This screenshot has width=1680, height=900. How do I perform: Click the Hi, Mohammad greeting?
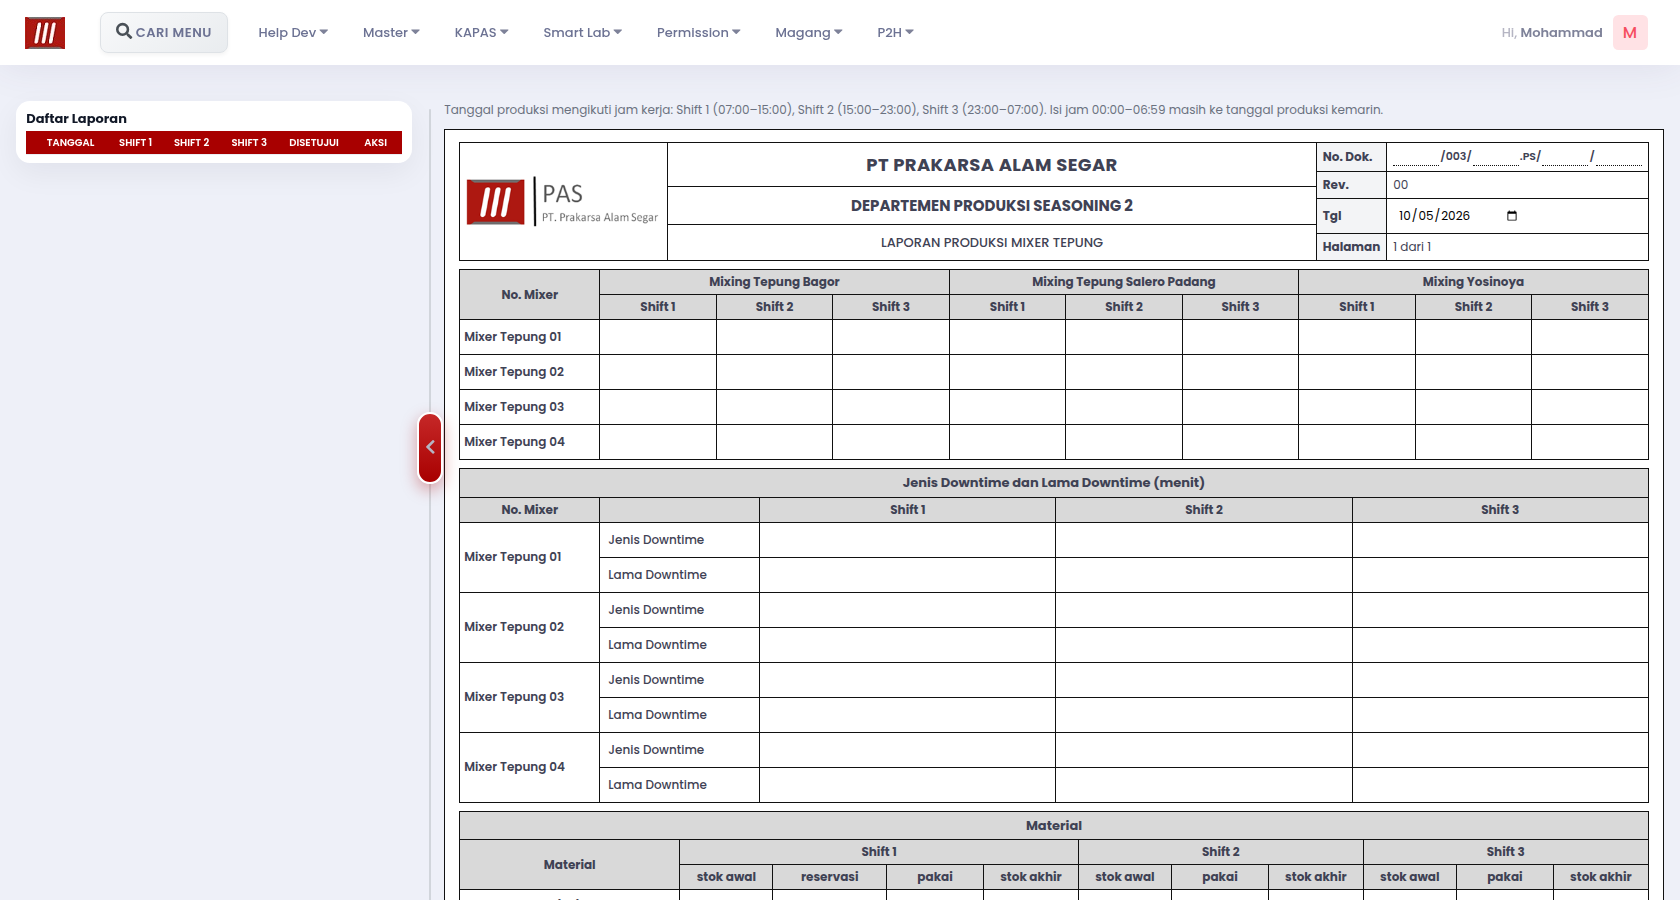pos(1551,32)
